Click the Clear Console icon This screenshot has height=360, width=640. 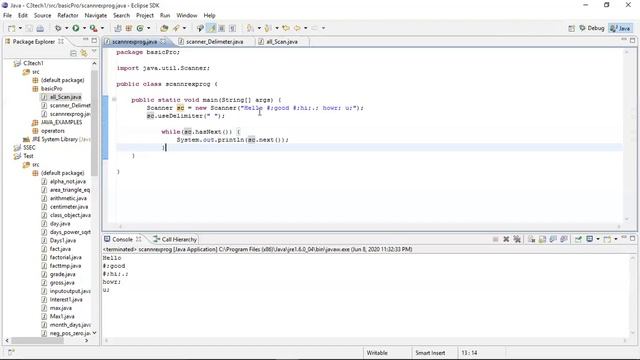click(x=531, y=239)
